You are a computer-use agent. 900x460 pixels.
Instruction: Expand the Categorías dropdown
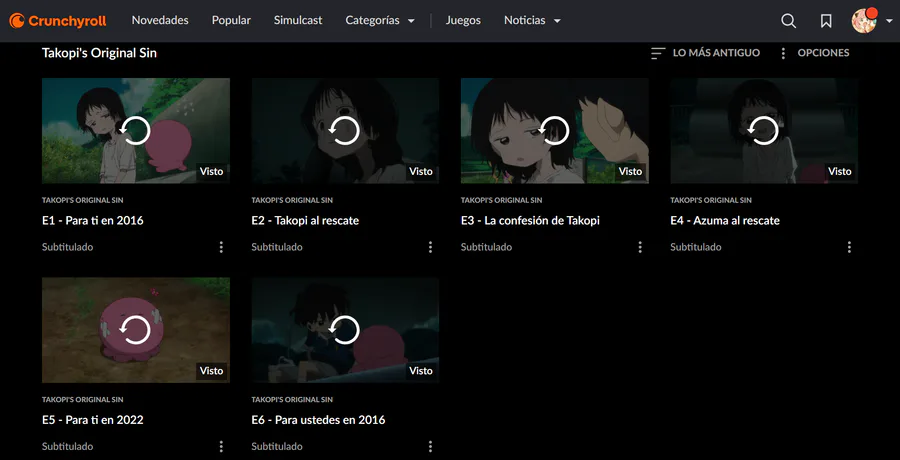[379, 20]
